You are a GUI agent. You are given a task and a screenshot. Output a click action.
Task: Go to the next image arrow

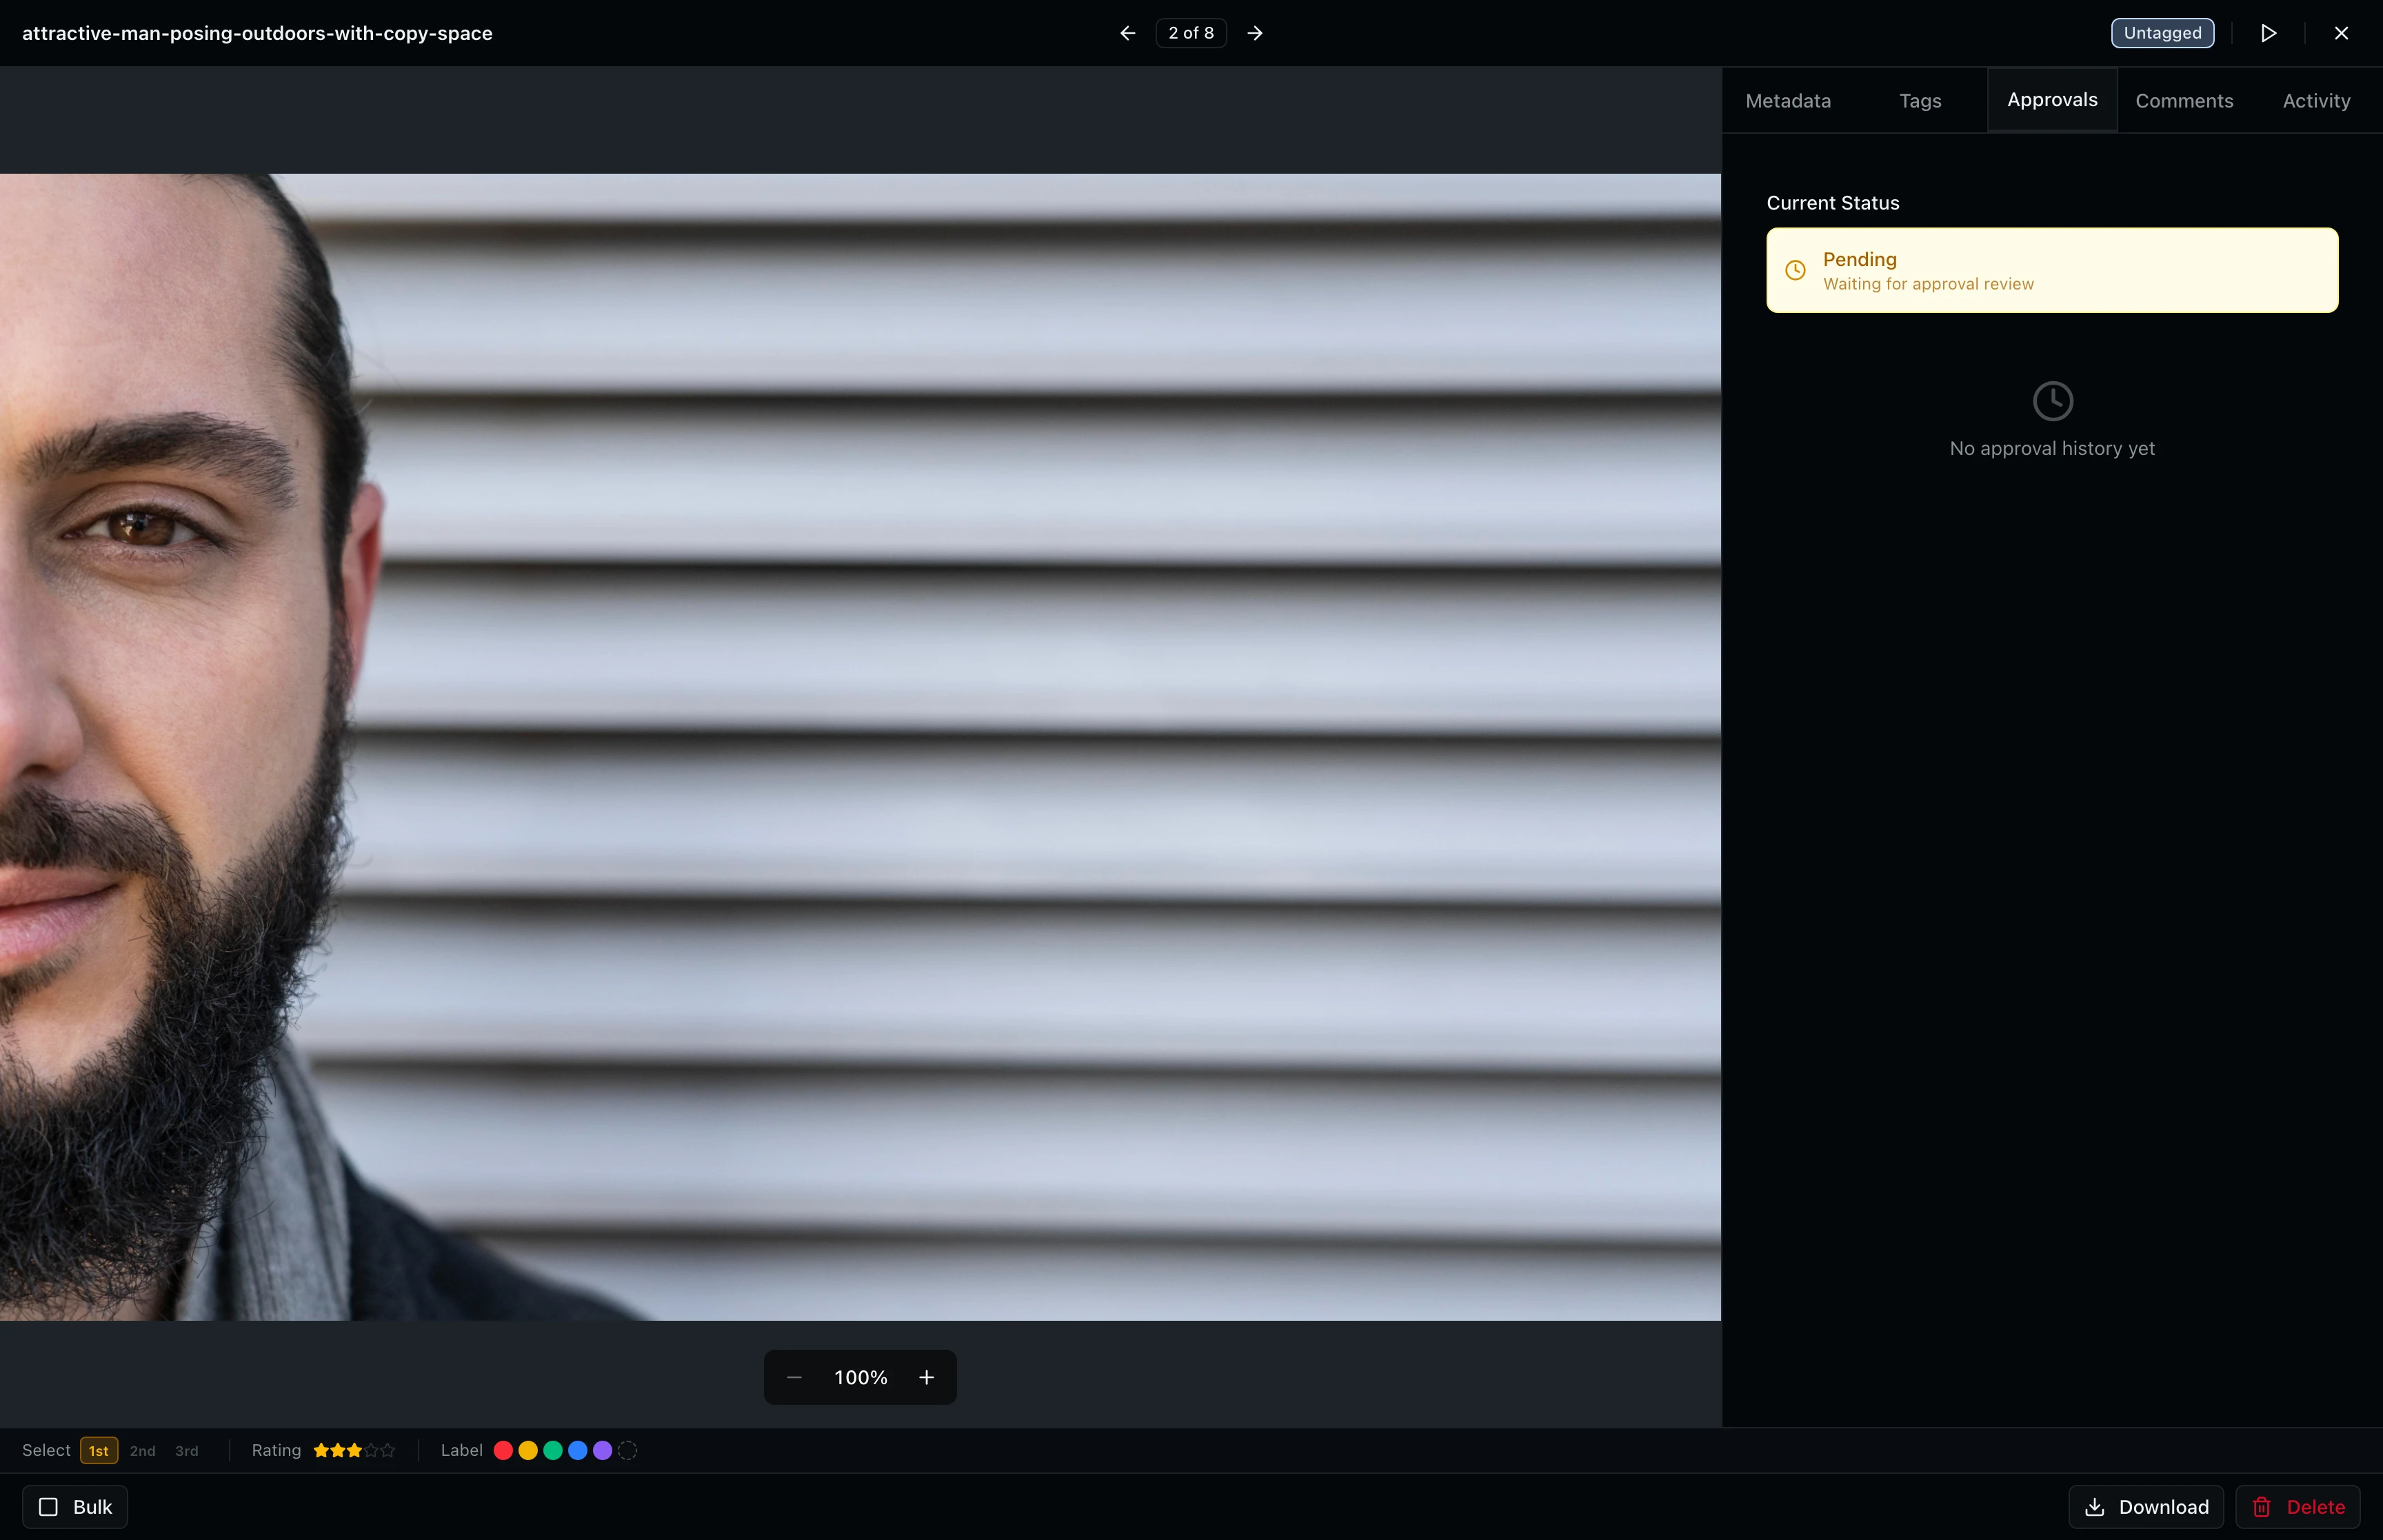tap(1255, 33)
